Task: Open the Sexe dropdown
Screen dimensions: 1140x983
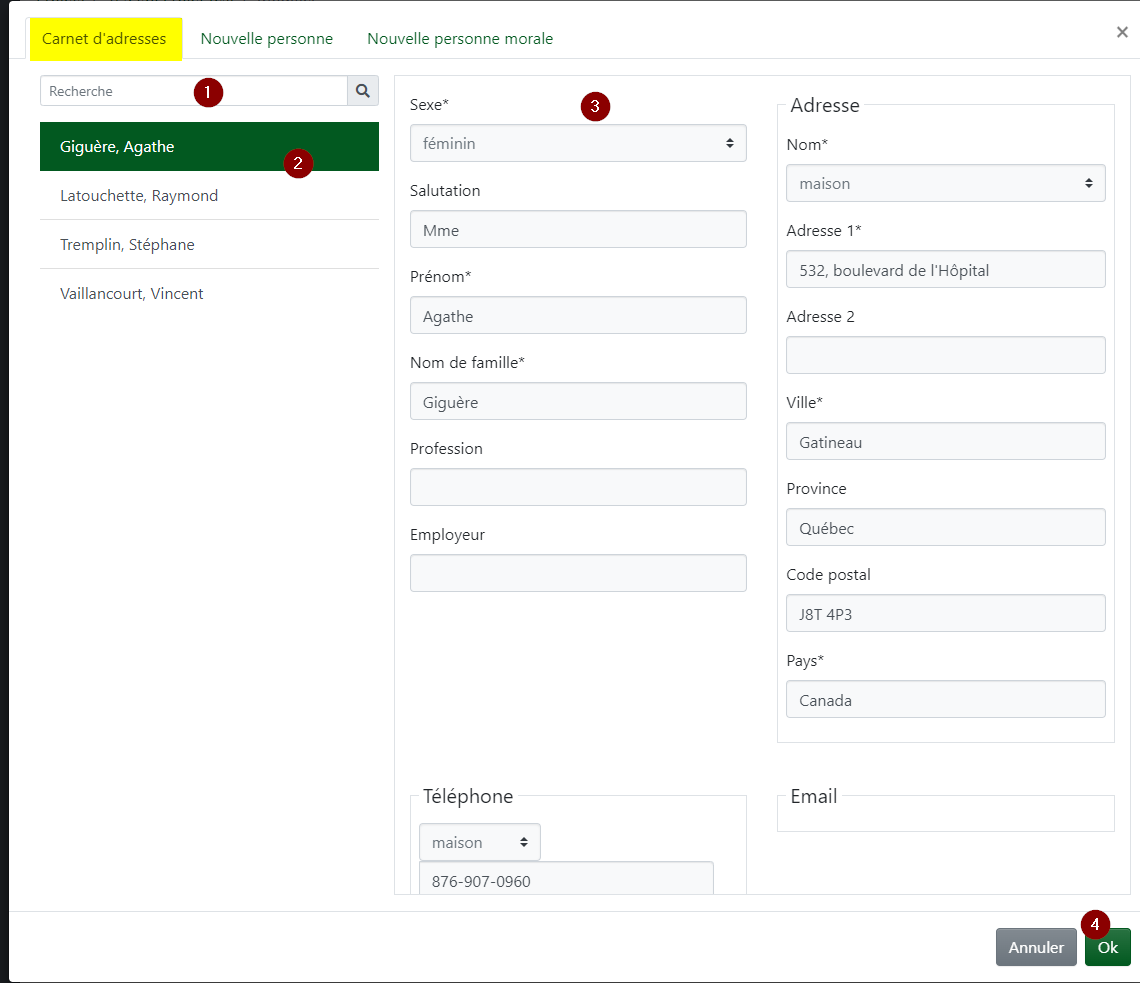Action: pos(578,144)
